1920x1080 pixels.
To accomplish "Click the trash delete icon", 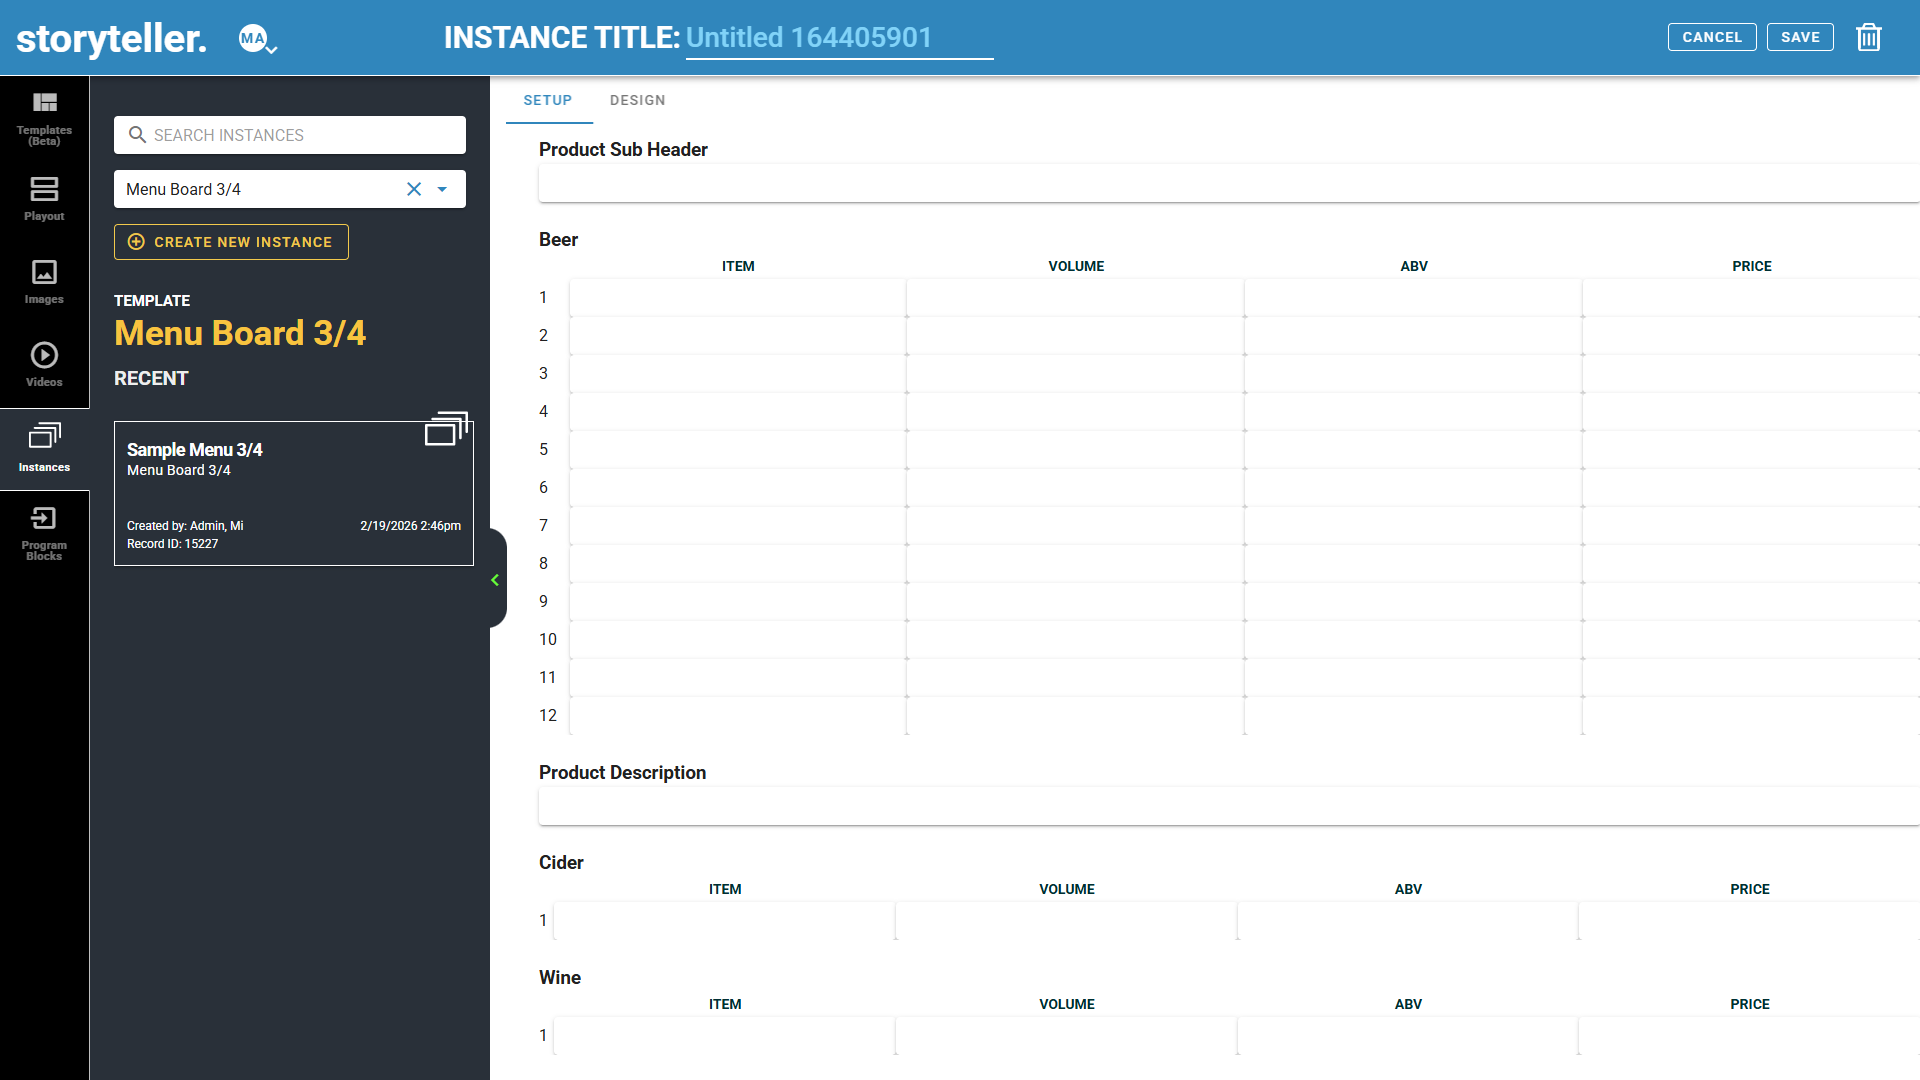I will 1868,38.
